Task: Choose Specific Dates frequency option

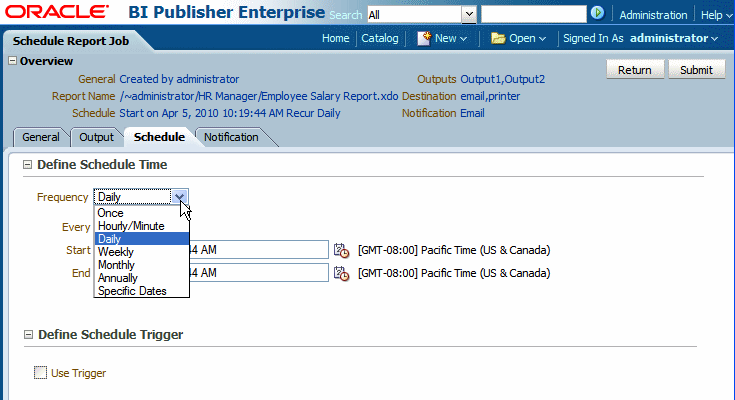Action: (142, 291)
